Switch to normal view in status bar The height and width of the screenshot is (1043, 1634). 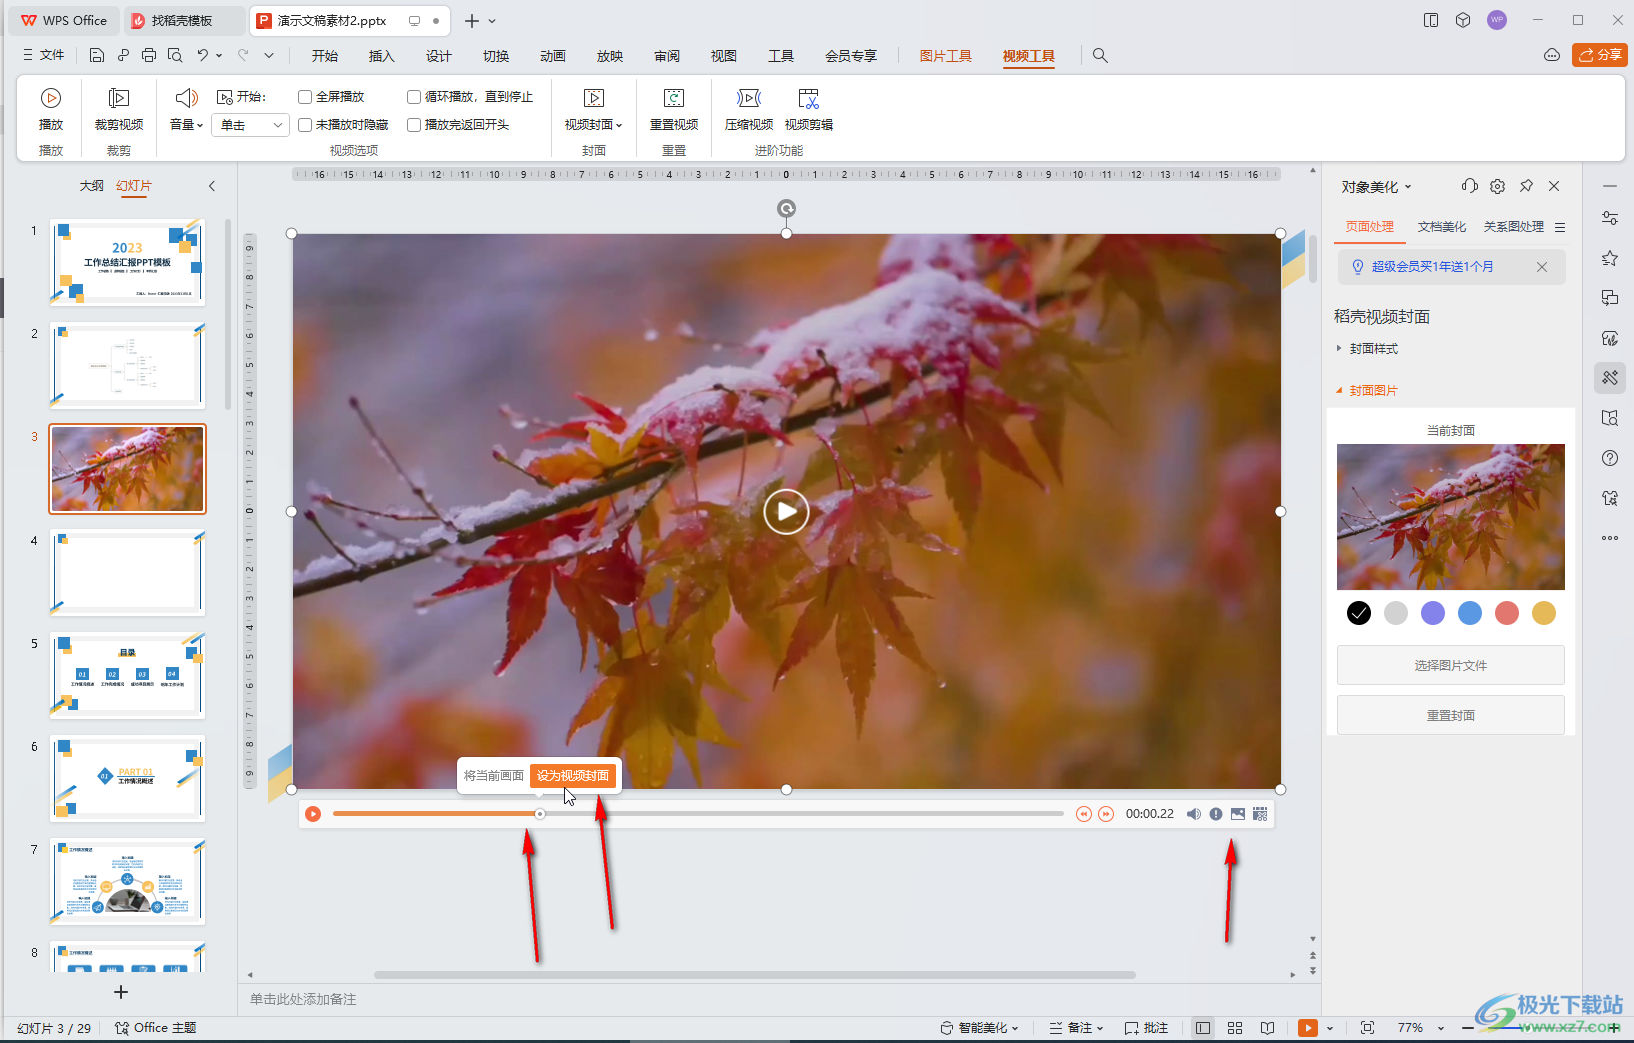1203,1028
